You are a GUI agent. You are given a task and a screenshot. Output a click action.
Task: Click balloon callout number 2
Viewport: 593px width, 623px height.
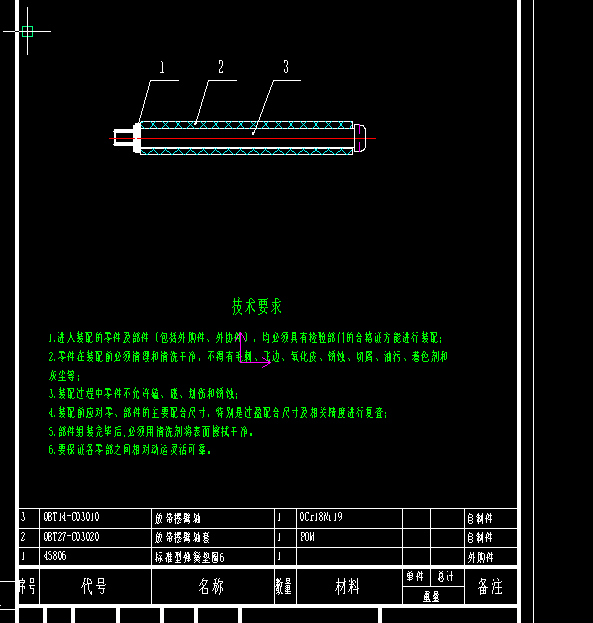(x=221, y=66)
